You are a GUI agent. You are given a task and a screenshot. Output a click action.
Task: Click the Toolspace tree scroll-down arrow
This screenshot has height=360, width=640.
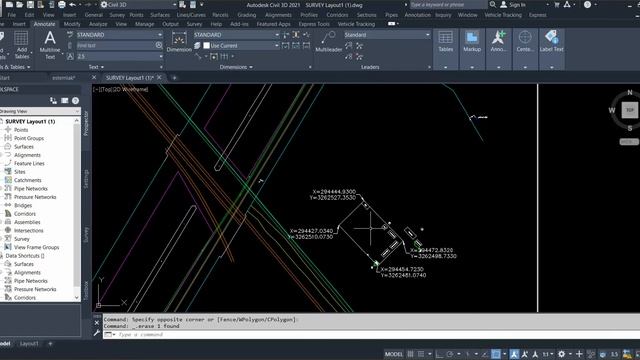click(x=77, y=298)
